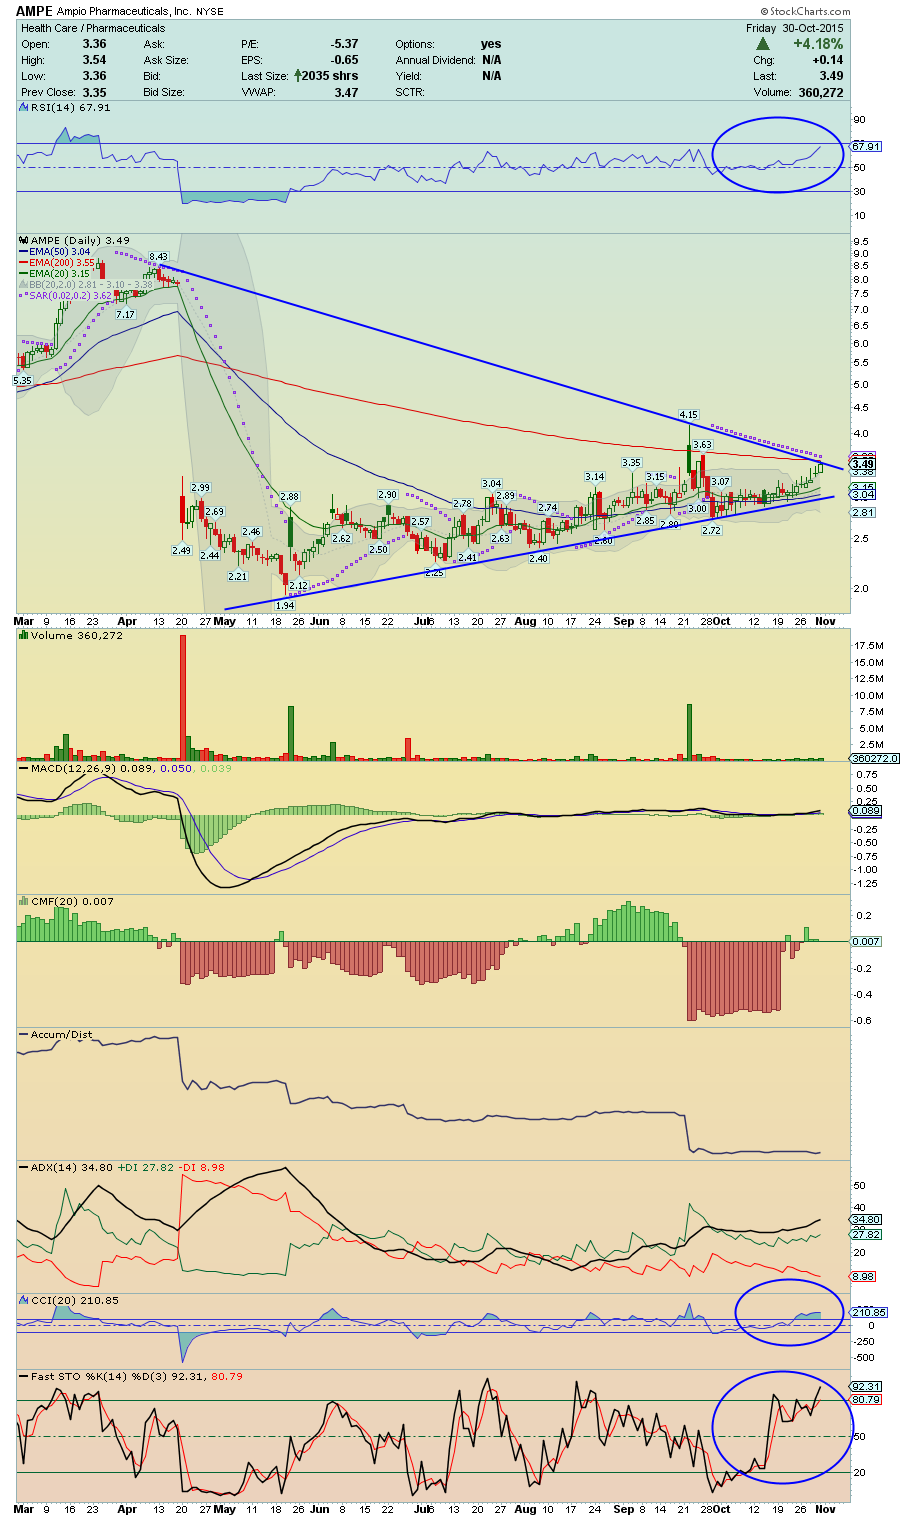Click the 210.85 CCI axis value tag
This screenshot has height=1518, width=900.
tap(868, 1312)
